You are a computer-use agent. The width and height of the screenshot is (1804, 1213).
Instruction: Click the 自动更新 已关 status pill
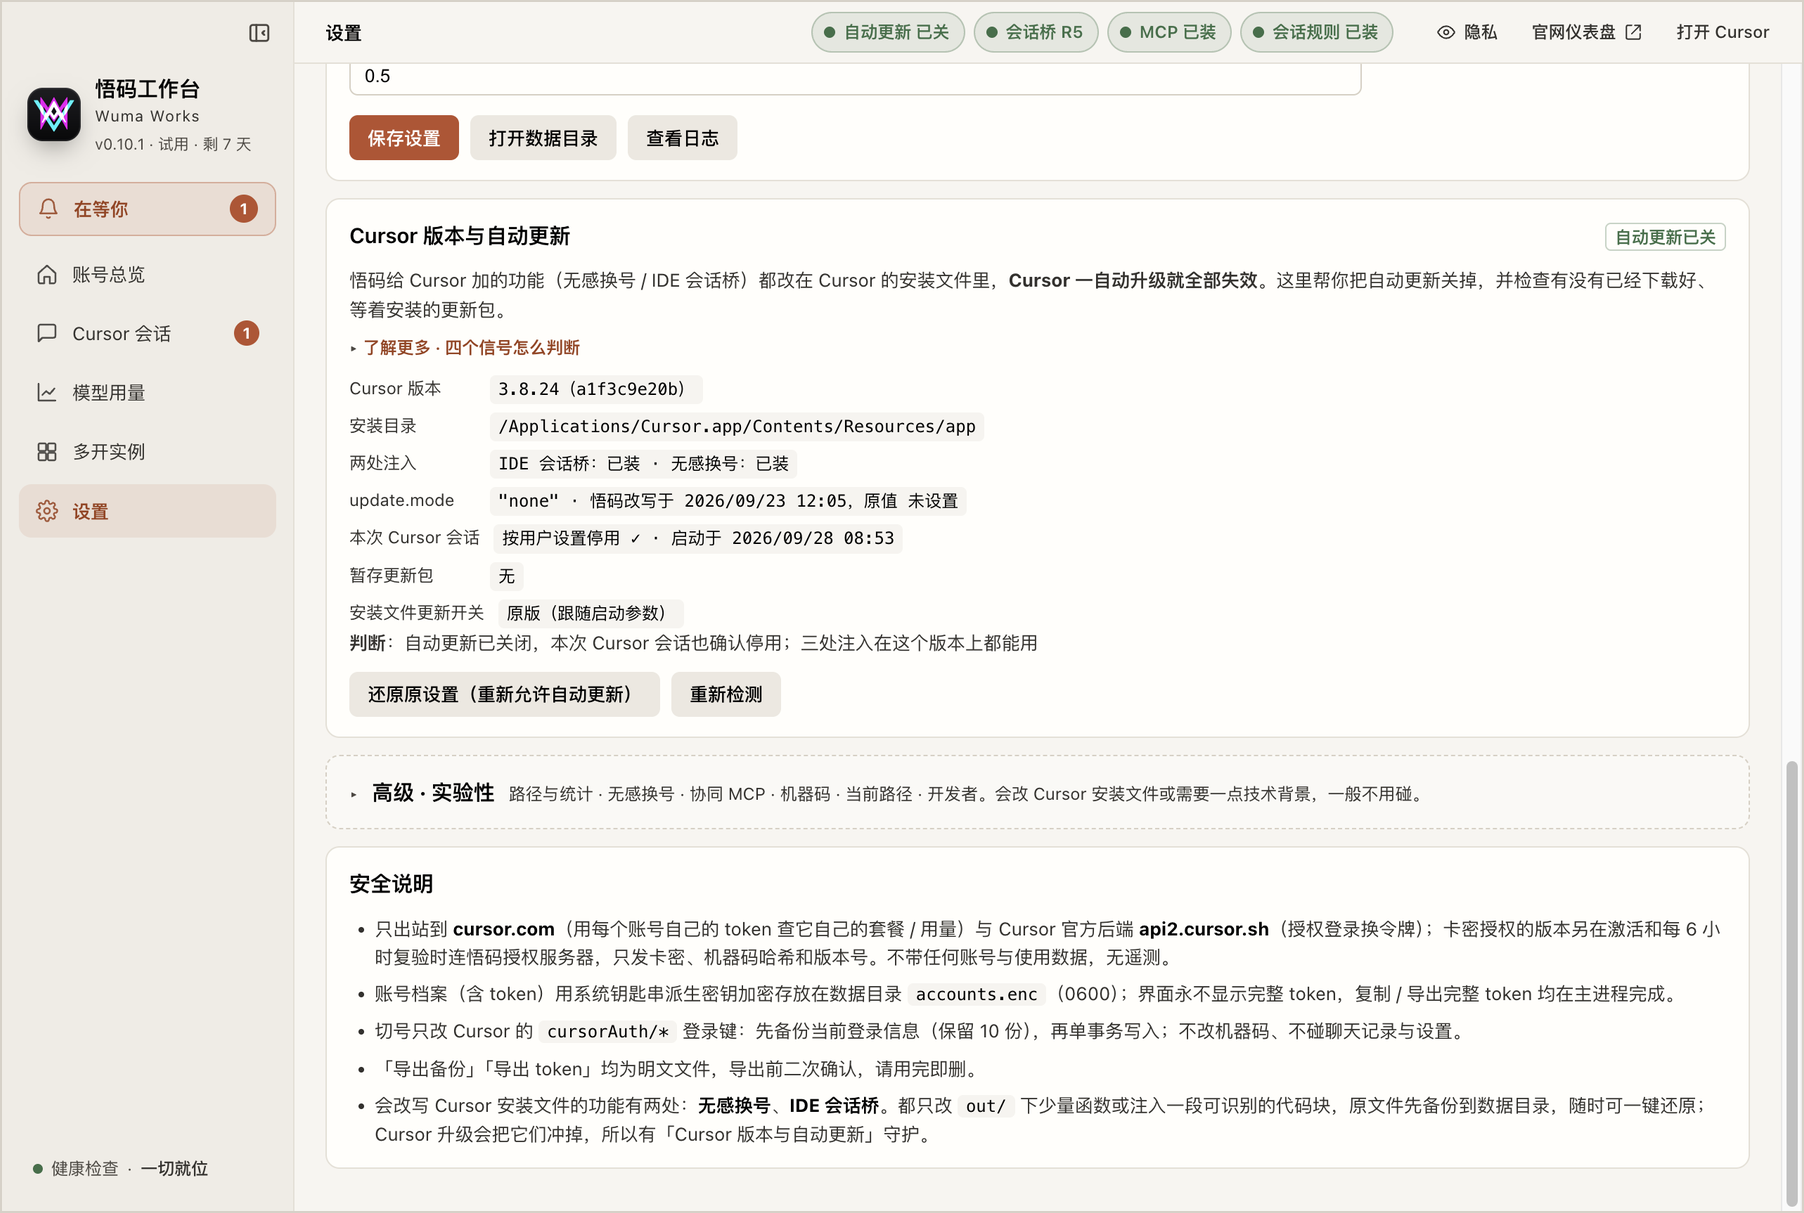click(x=888, y=32)
